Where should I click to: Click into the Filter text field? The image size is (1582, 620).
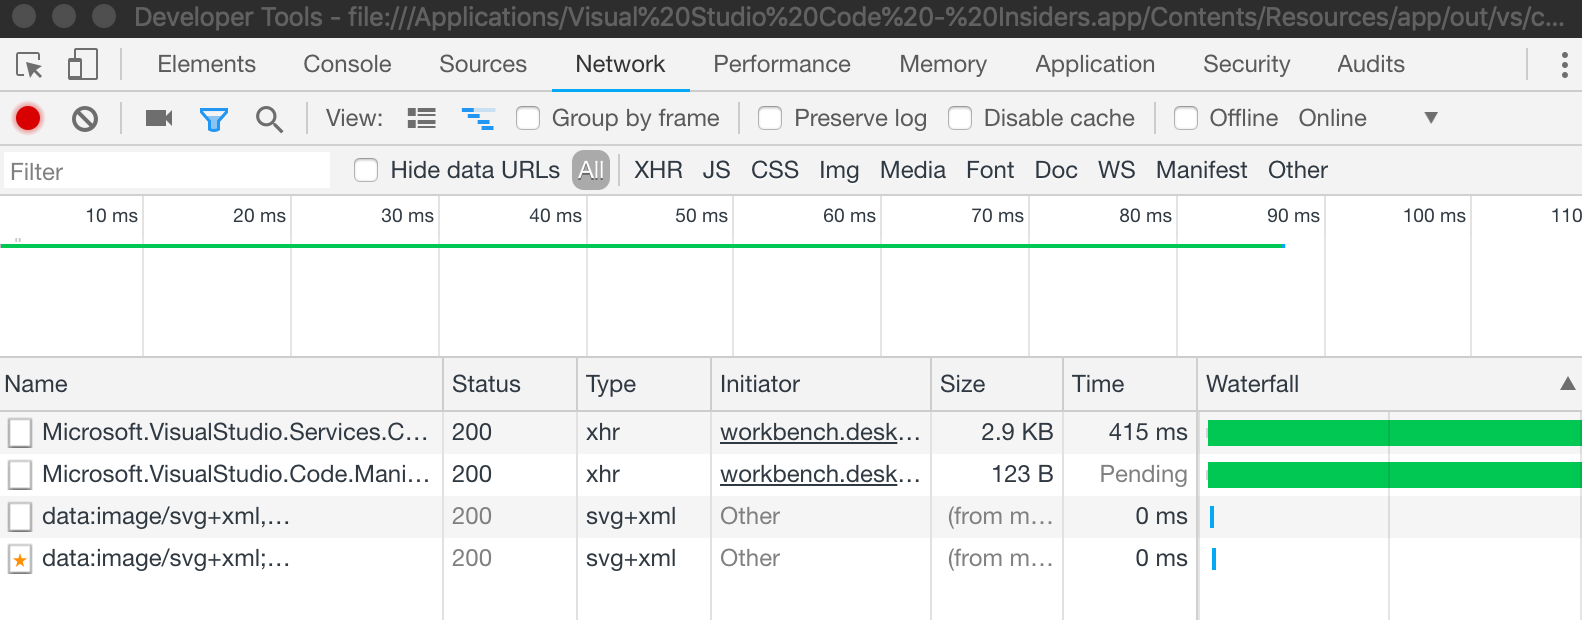(167, 171)
